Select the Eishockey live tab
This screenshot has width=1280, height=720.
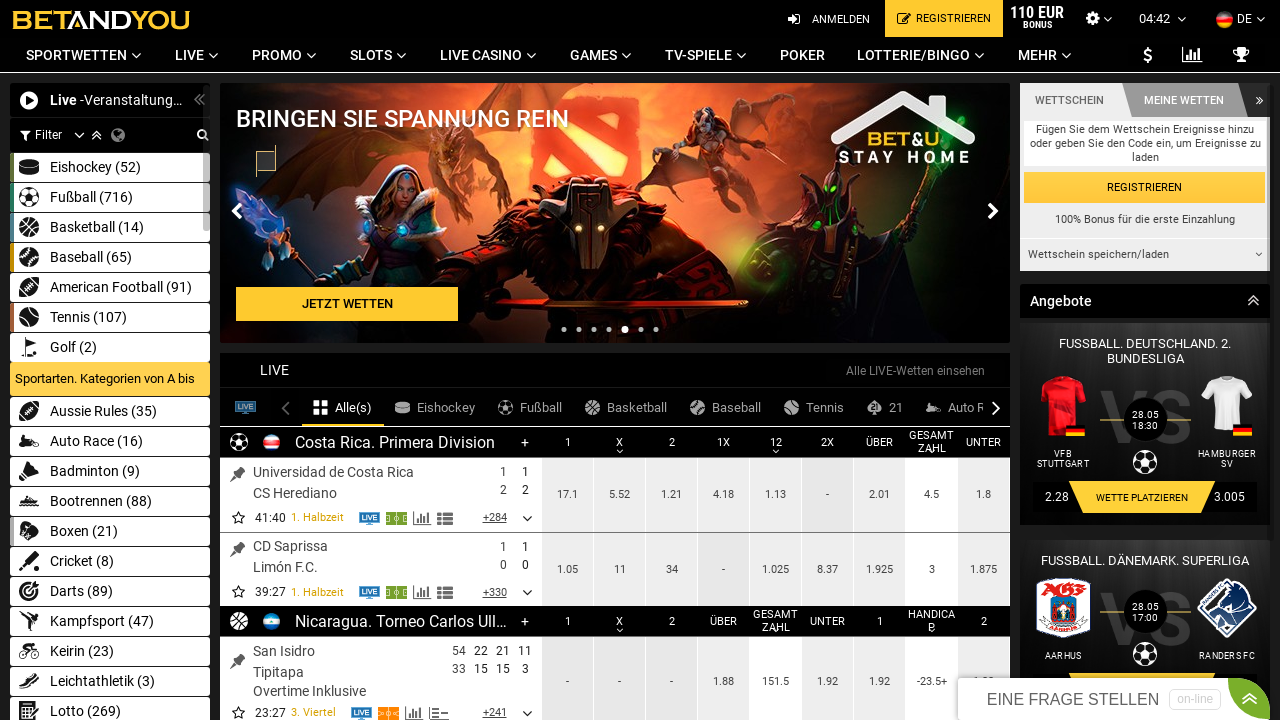[x=435, y=407]
